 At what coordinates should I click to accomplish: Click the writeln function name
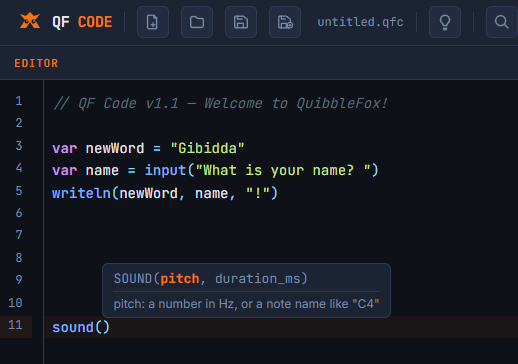tap(81, 193)
